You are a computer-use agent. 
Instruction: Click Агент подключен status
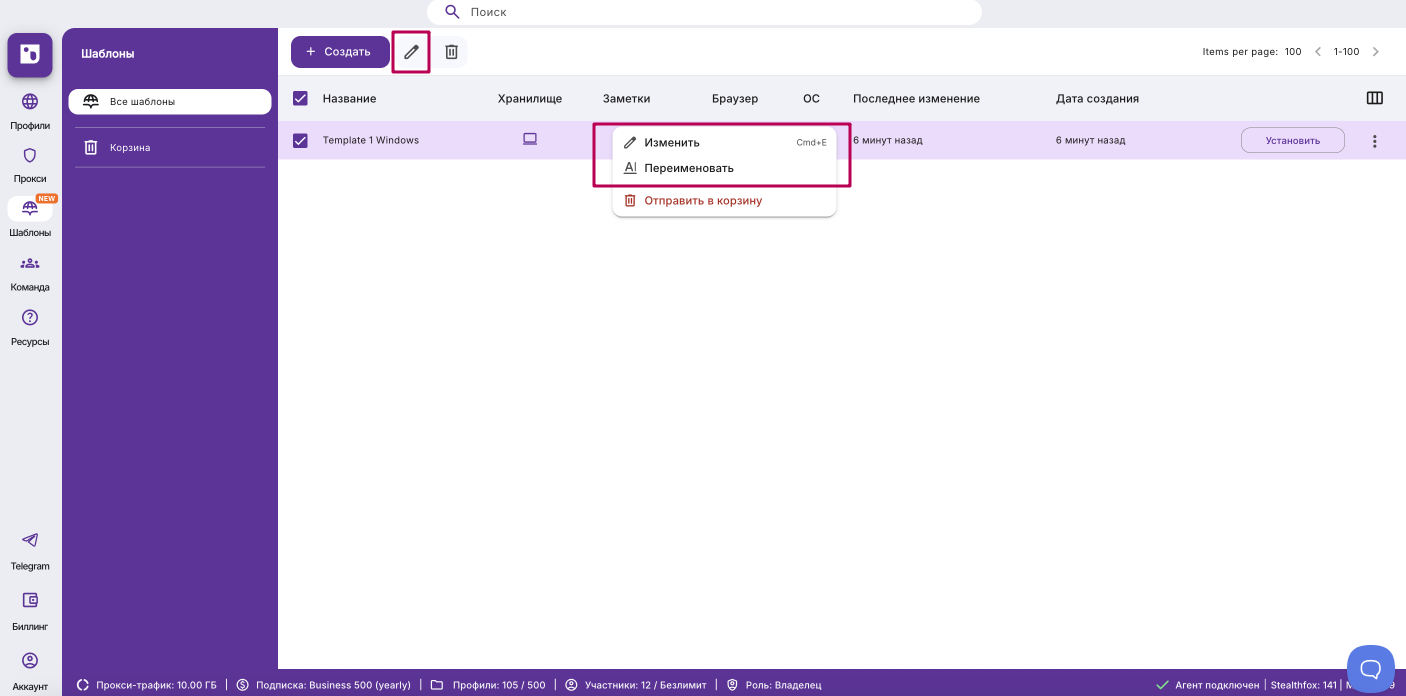[x=1207, y=685]
